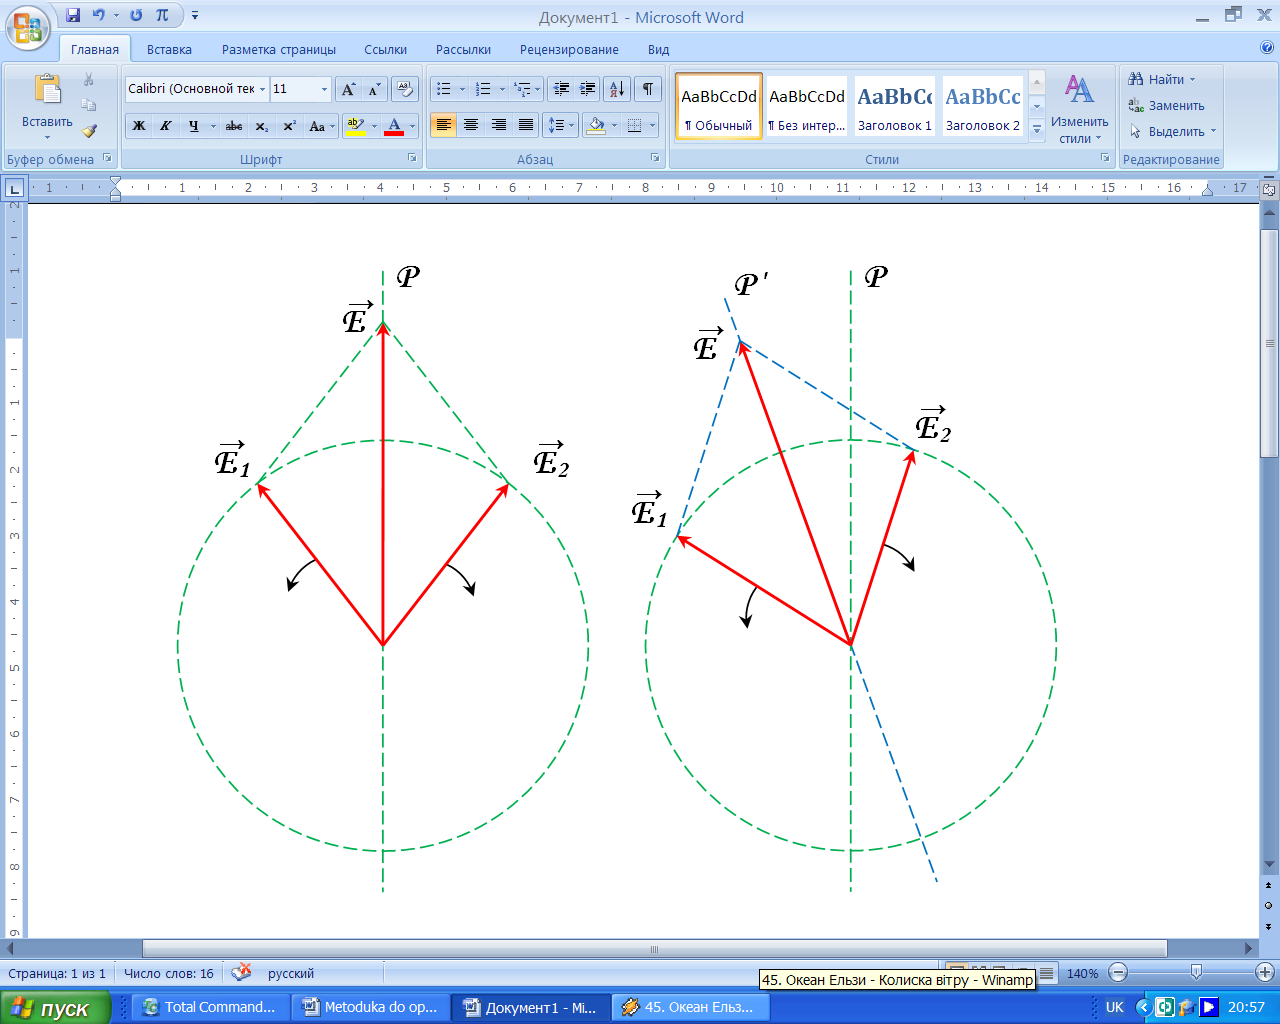Viewport: 1280px width, 1024px height.
Task: Click the Выделить button
Action: 1172,131
